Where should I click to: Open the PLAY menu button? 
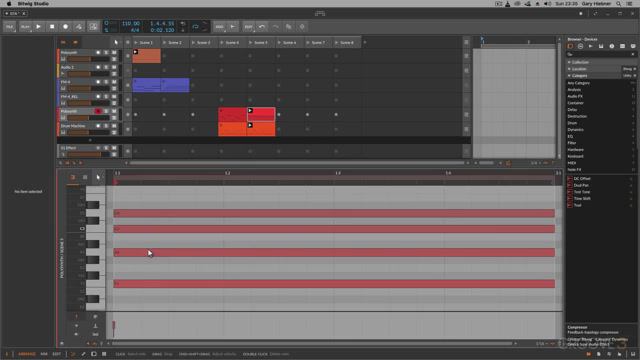pos(25,27)
